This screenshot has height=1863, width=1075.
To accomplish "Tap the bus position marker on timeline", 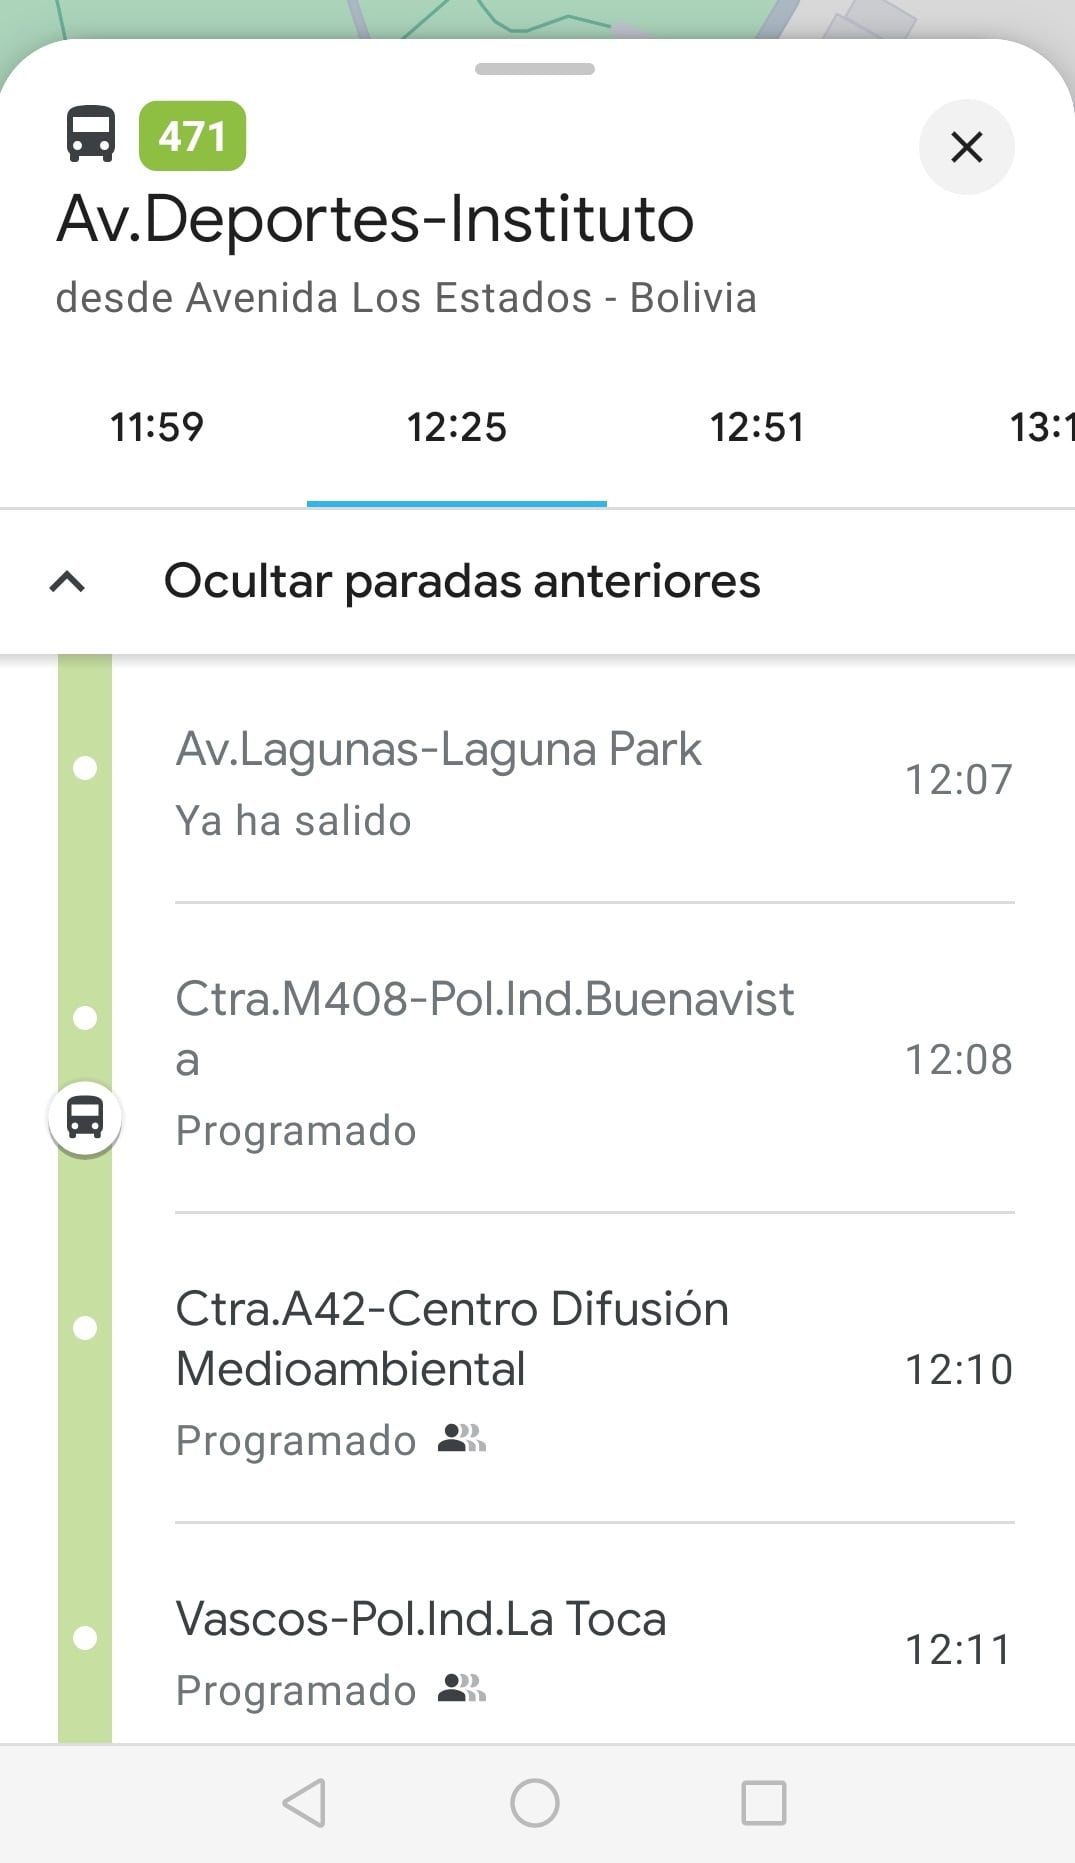I will pos(85,1117).
